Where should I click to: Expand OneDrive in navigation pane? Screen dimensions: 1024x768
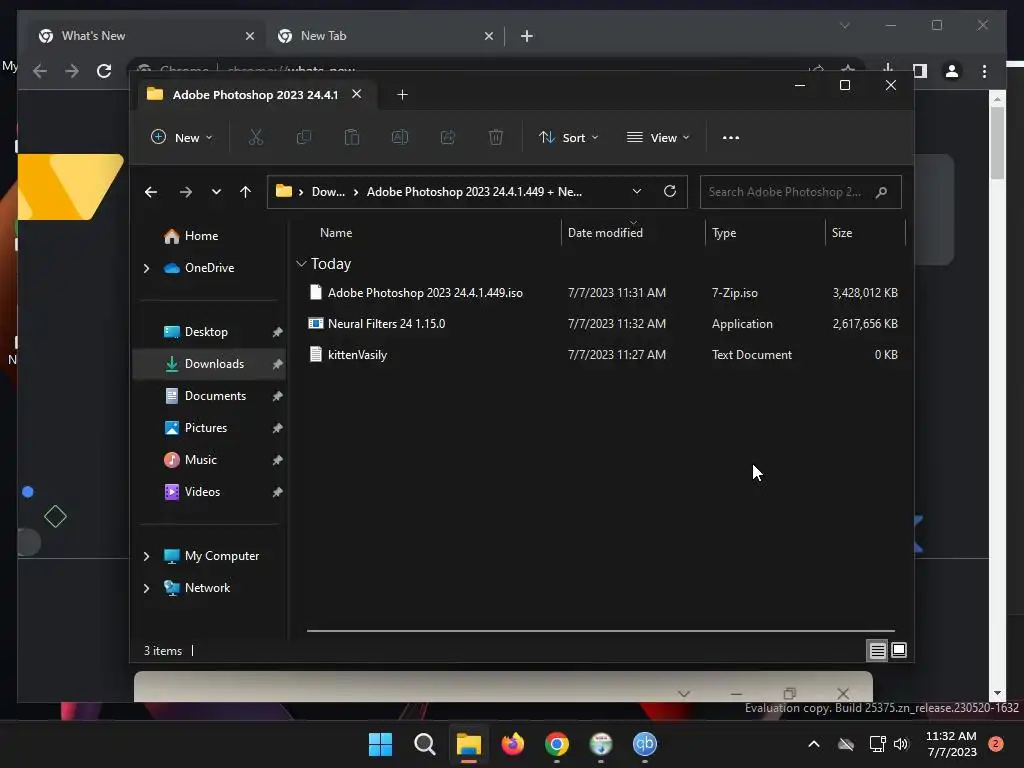coord(146,268)
